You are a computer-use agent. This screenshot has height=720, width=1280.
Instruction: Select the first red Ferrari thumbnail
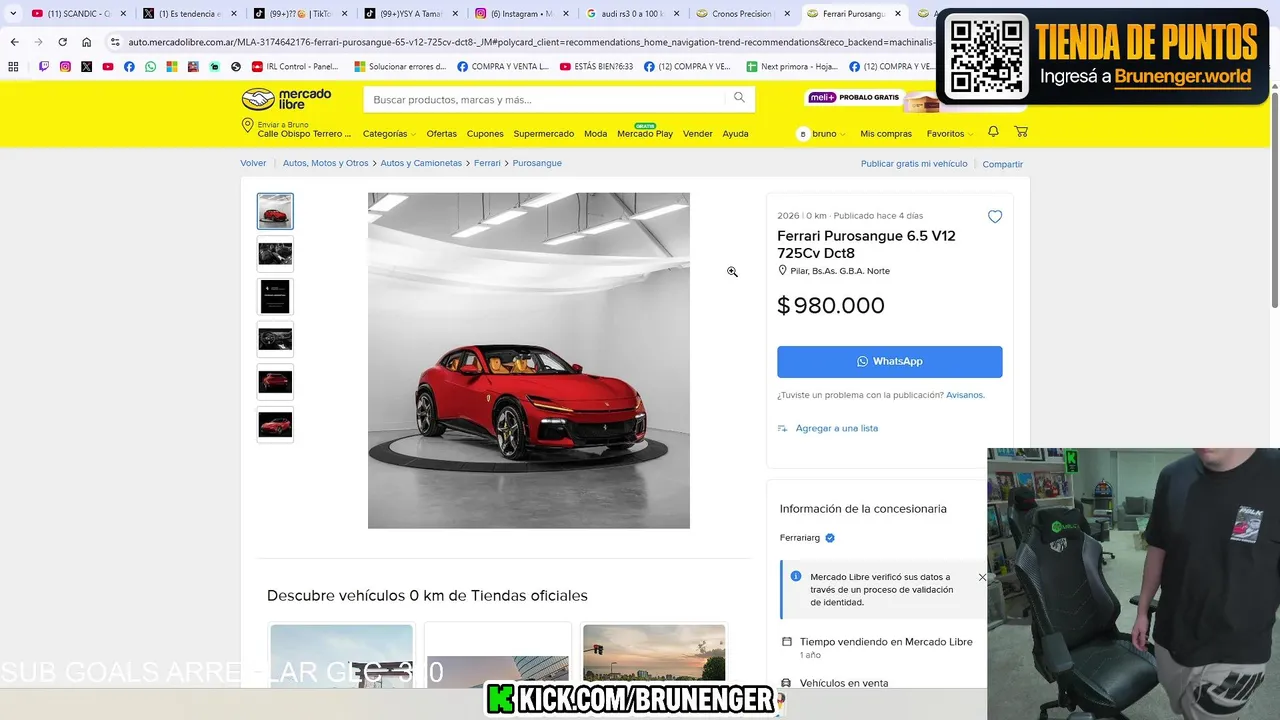tap(275, 211)
